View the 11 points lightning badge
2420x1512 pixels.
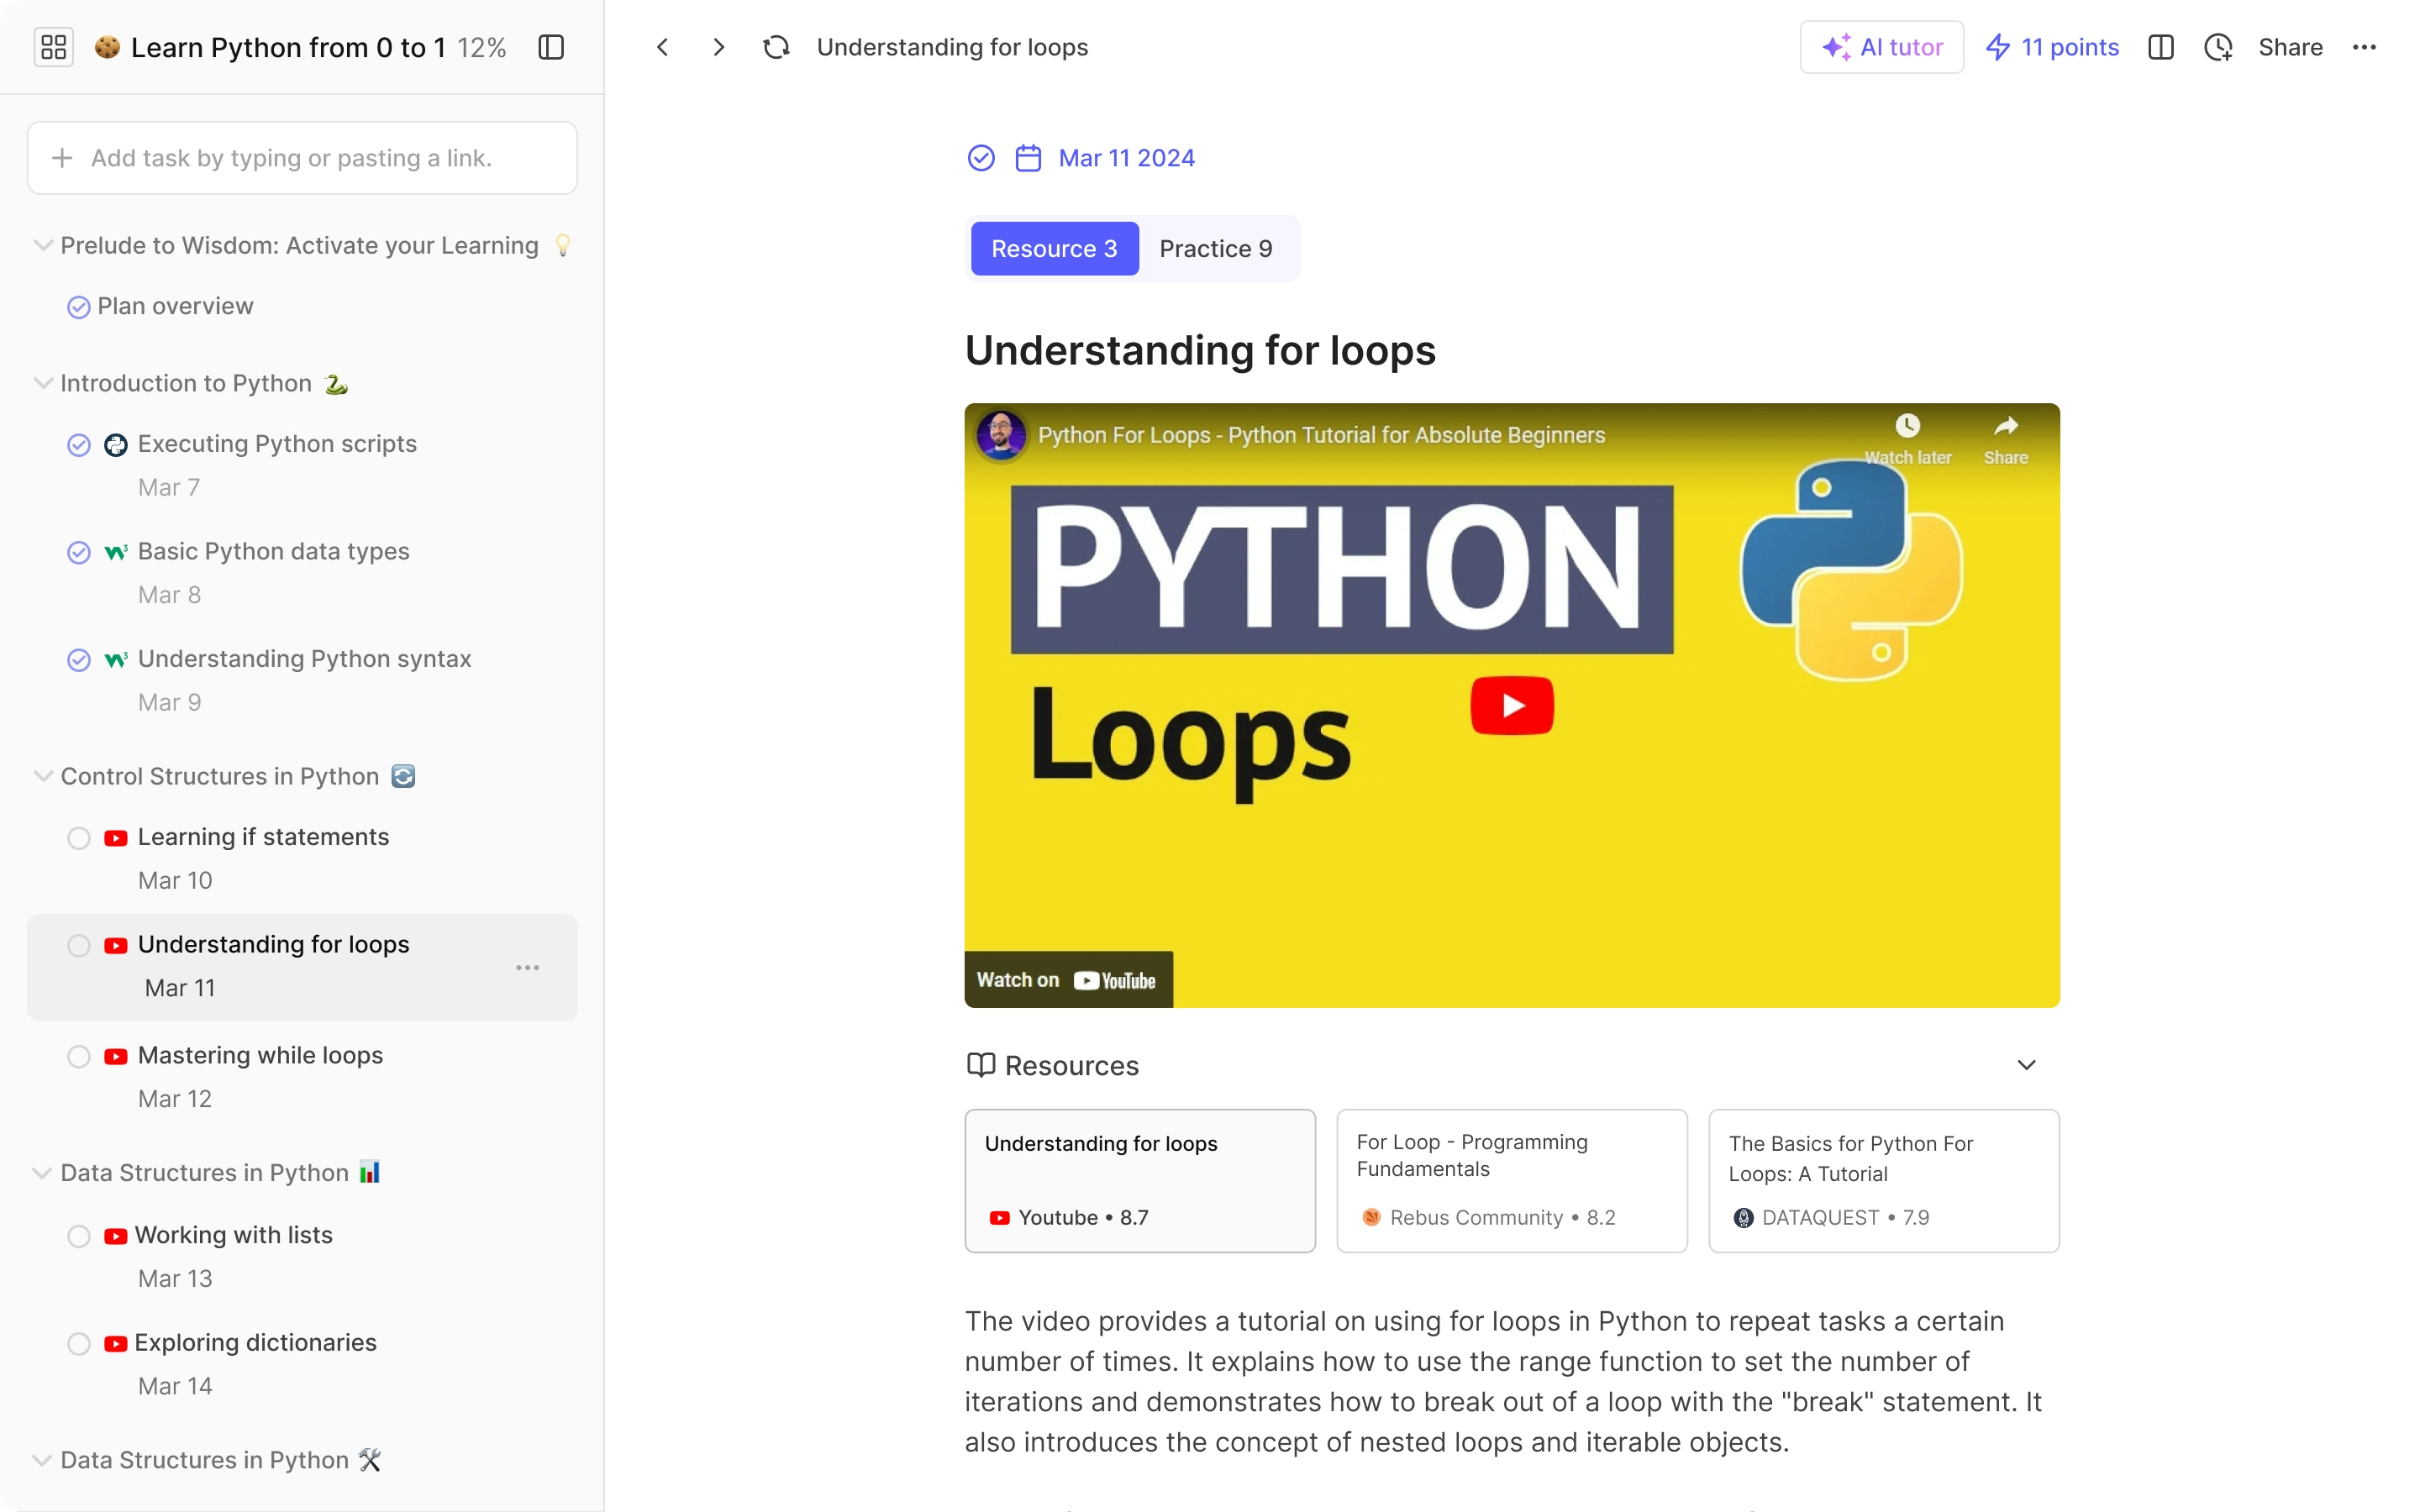coord(2051,47)
